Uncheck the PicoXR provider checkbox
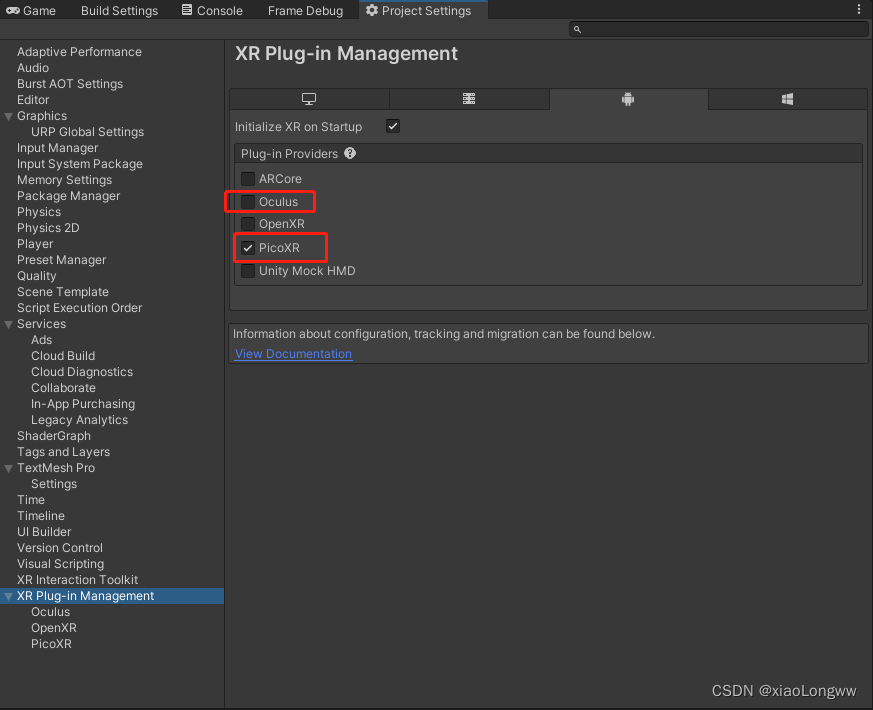The height and width of the screenshot is (710, 873). click(248, 248)
